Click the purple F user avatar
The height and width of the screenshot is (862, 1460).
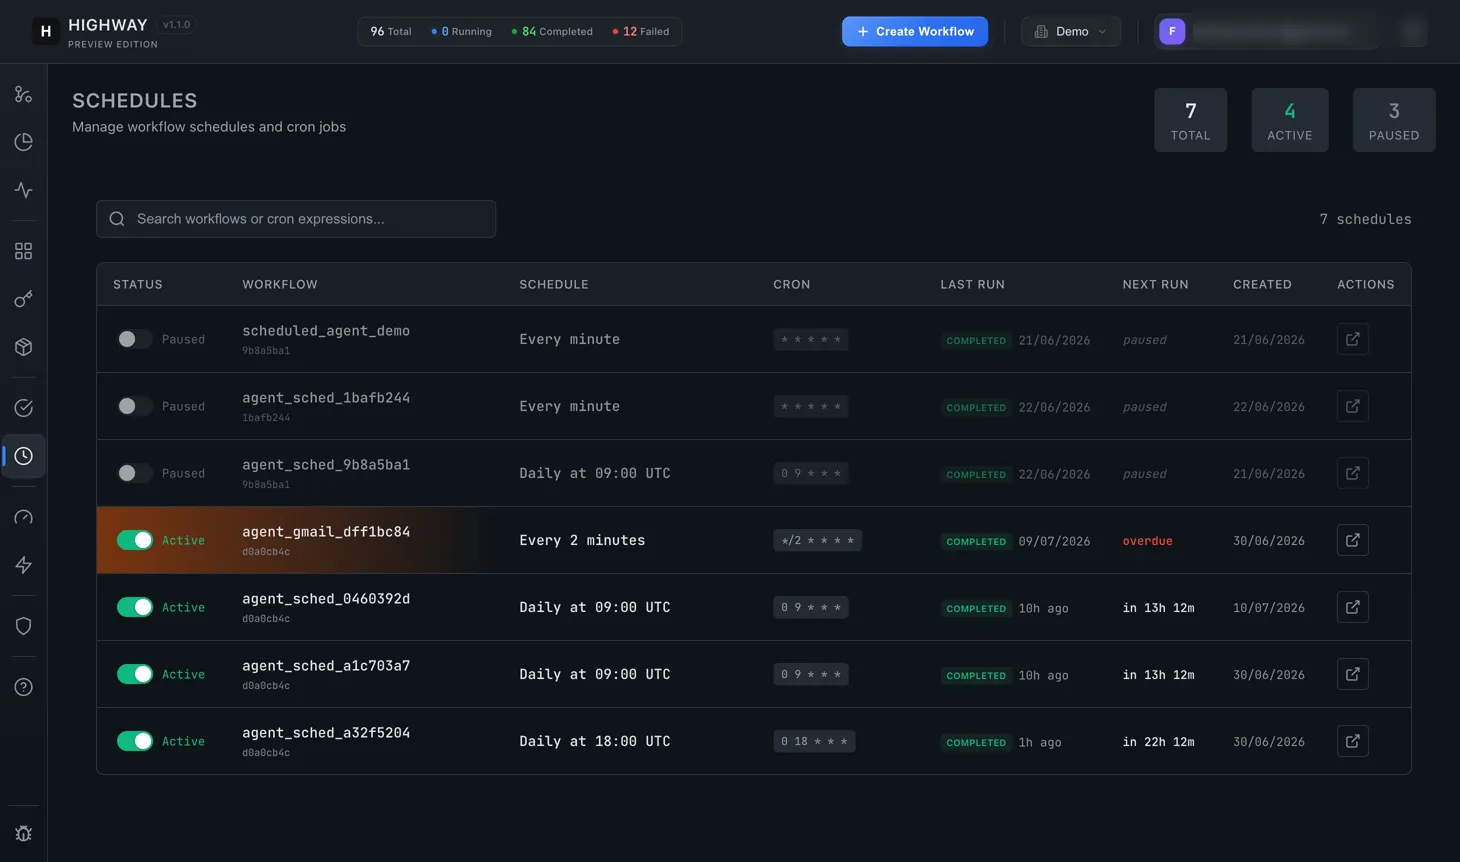pyautogui.click(x=1172, y=31)
